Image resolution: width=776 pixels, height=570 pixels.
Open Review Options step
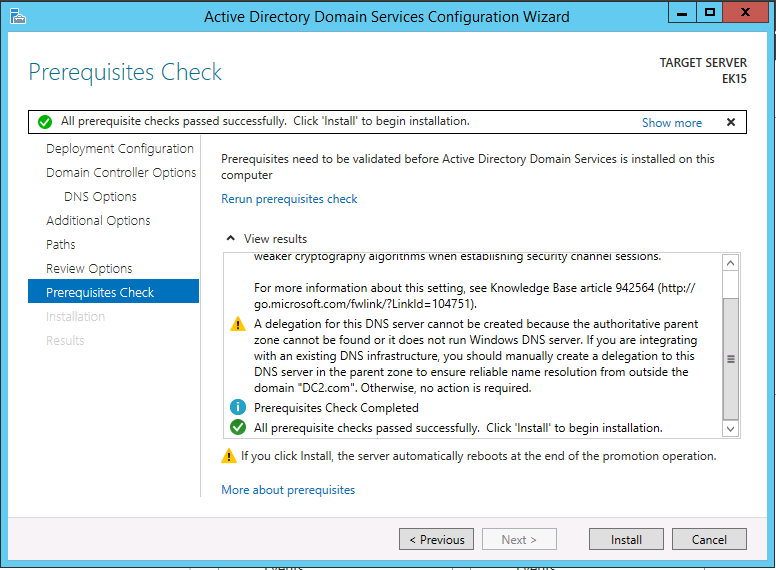(89, 269)
